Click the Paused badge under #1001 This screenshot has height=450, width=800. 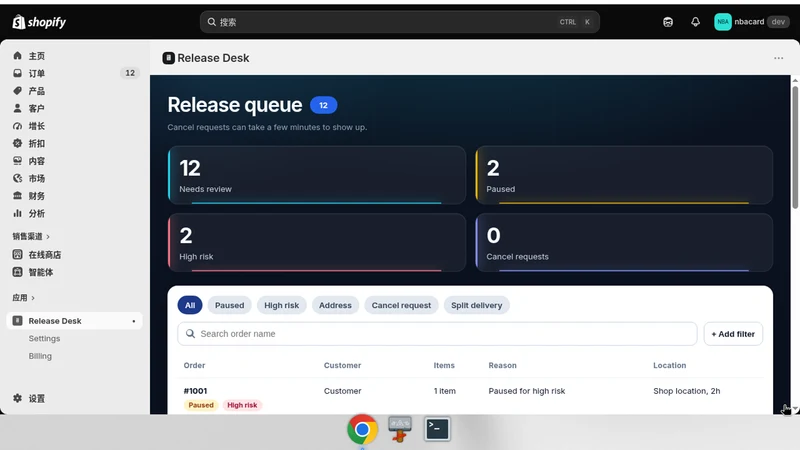point(201,405)
